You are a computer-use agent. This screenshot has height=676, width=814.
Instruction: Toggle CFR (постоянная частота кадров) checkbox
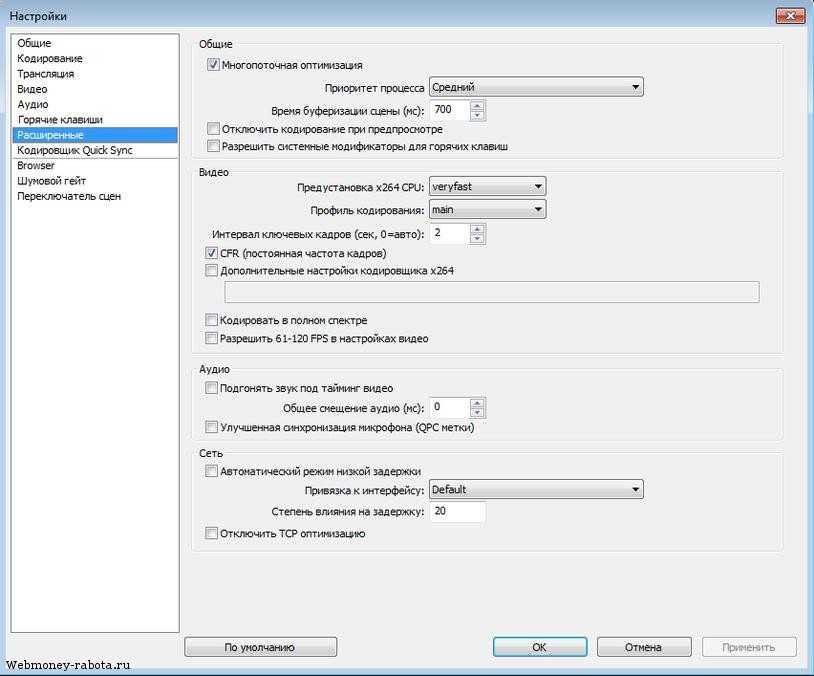click(211, 253)
